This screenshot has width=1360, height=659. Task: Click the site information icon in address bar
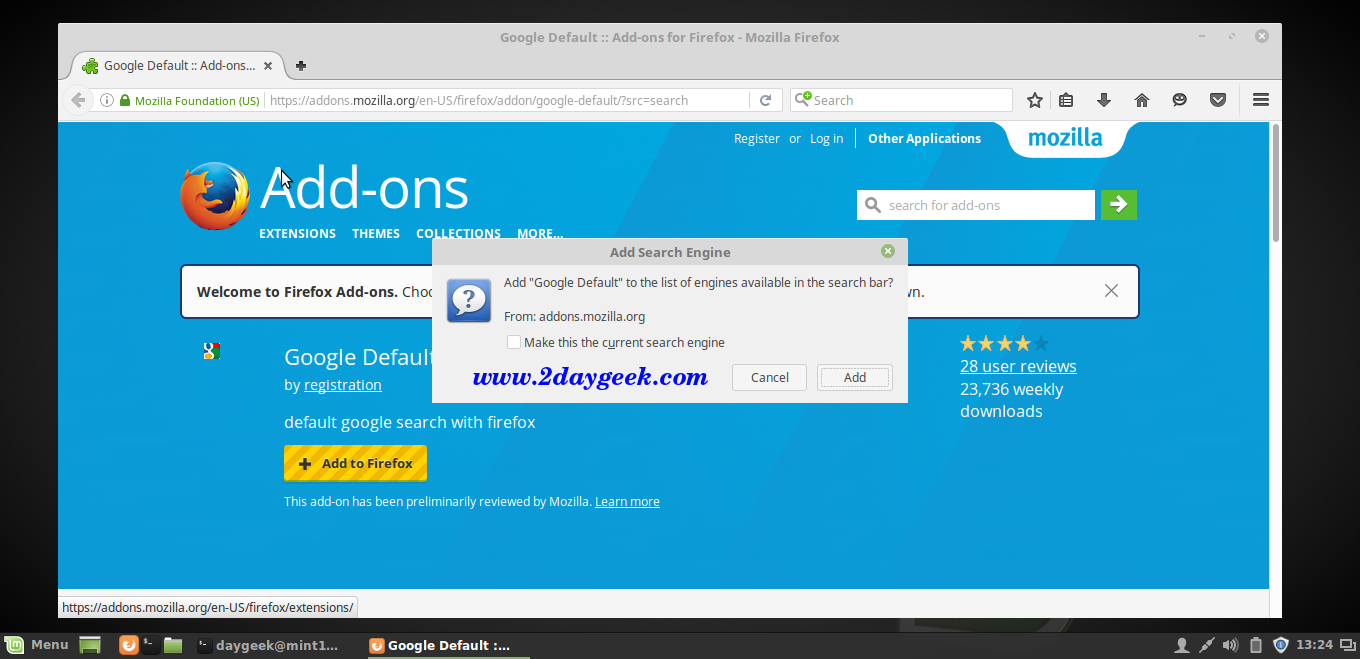(106, 100)
